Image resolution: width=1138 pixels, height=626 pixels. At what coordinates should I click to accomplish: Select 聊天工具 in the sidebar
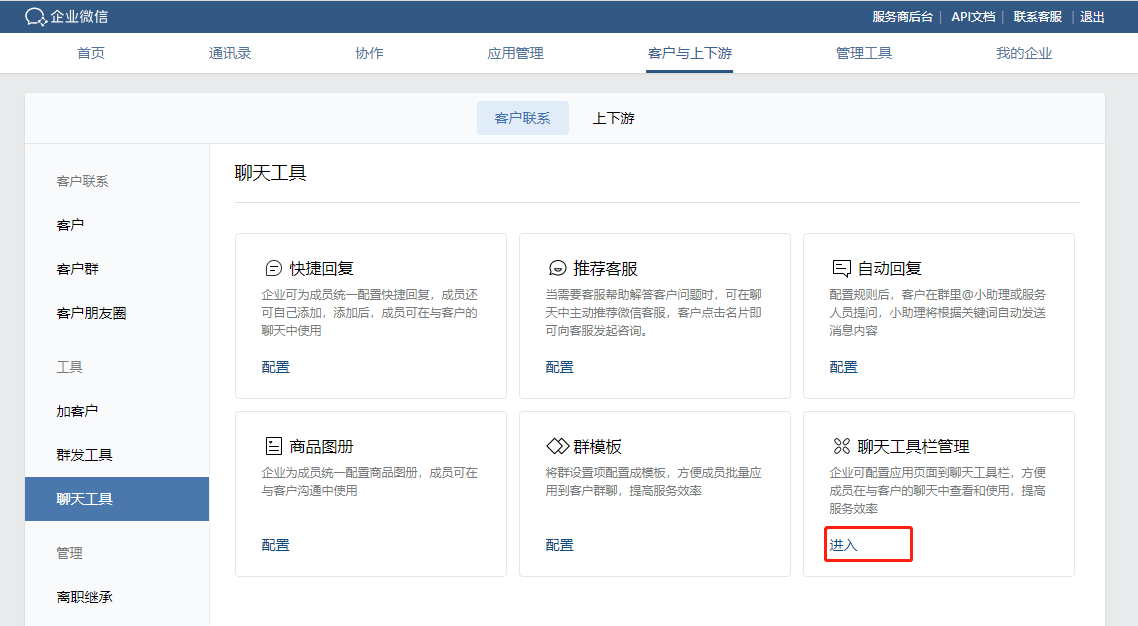click(x=117, y=499)
